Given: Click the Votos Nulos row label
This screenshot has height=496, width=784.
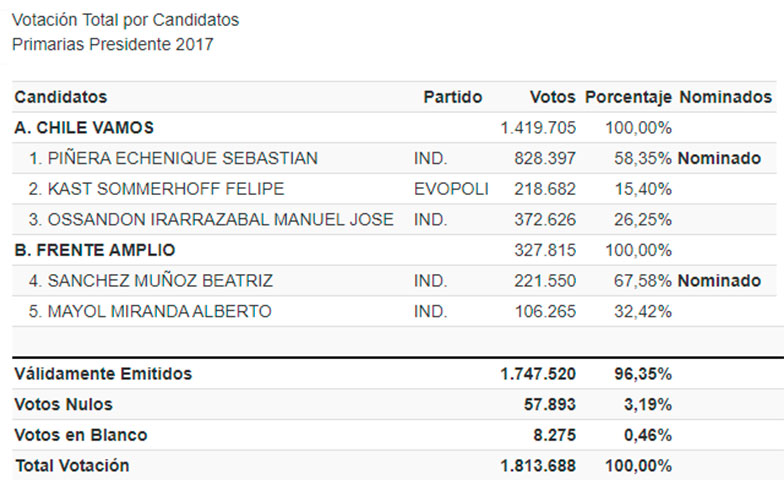Looking at the screenshot, I should (x=63, y=405).
